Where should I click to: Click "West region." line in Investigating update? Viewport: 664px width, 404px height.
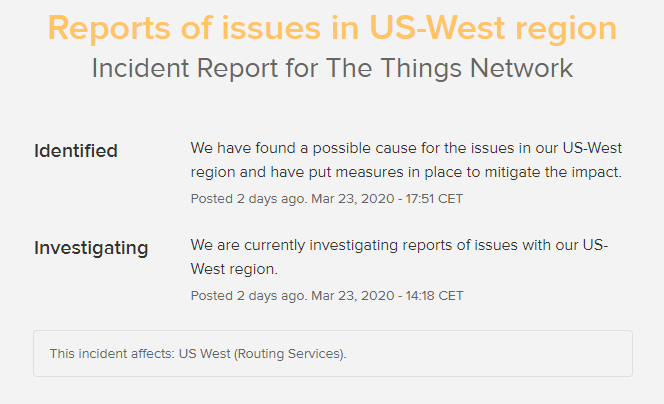[x=234, y=269]
